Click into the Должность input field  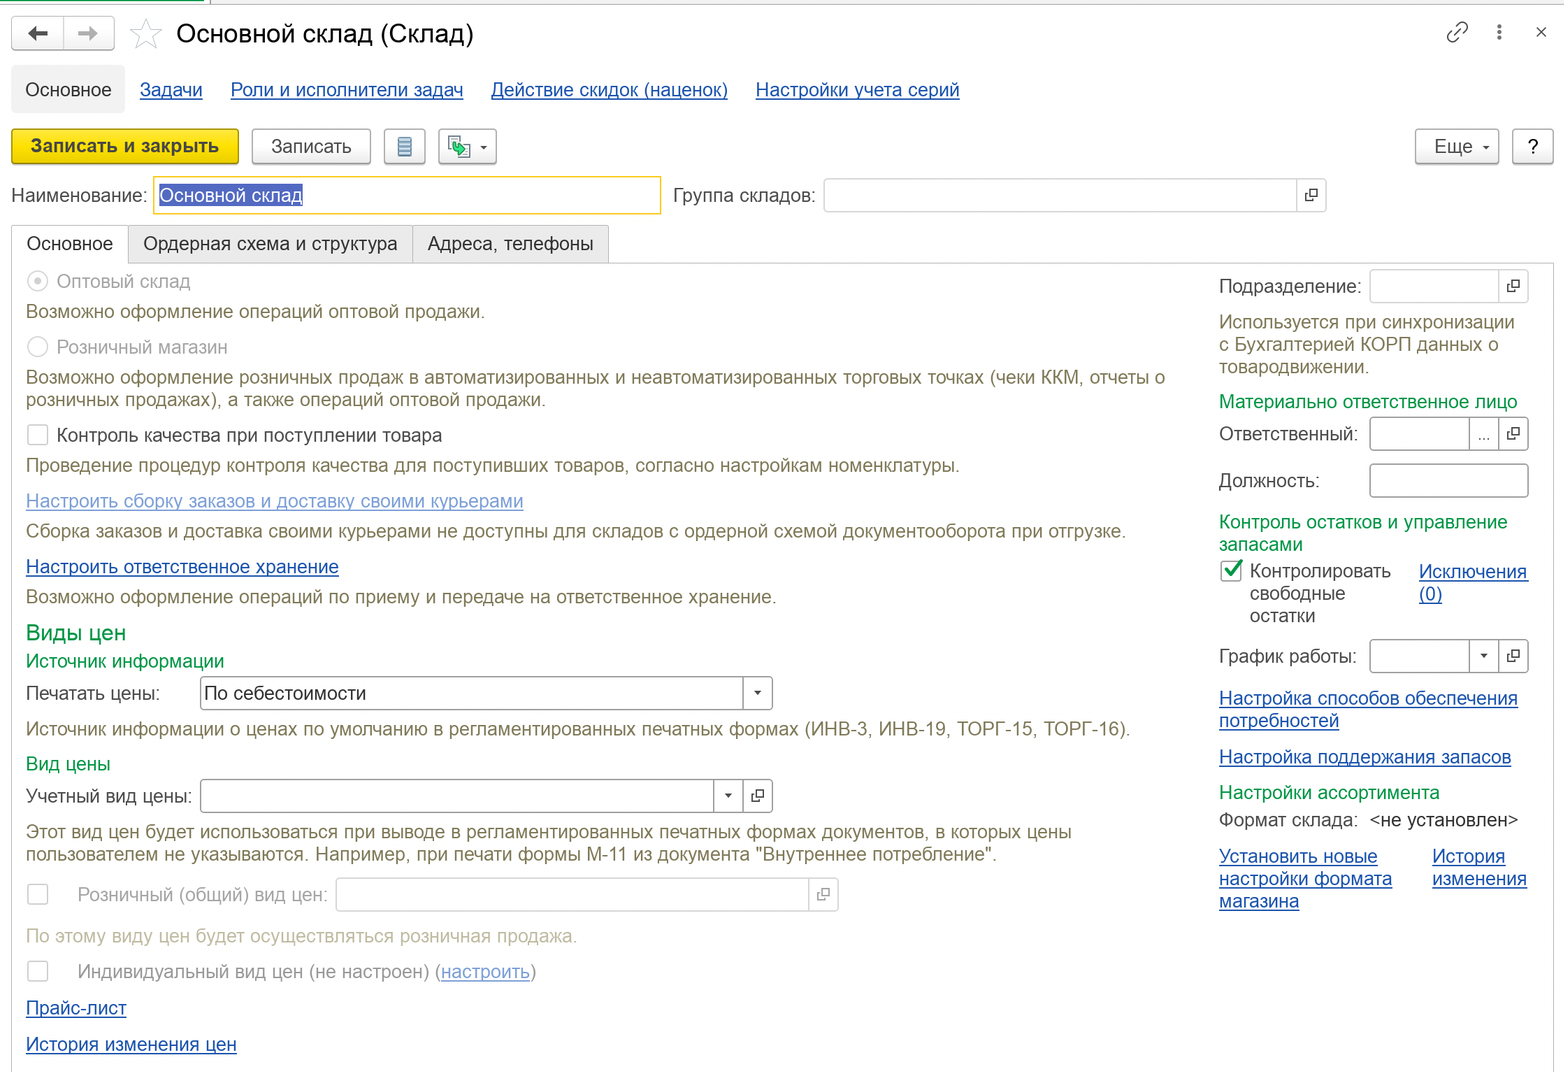pos(1448,481)
